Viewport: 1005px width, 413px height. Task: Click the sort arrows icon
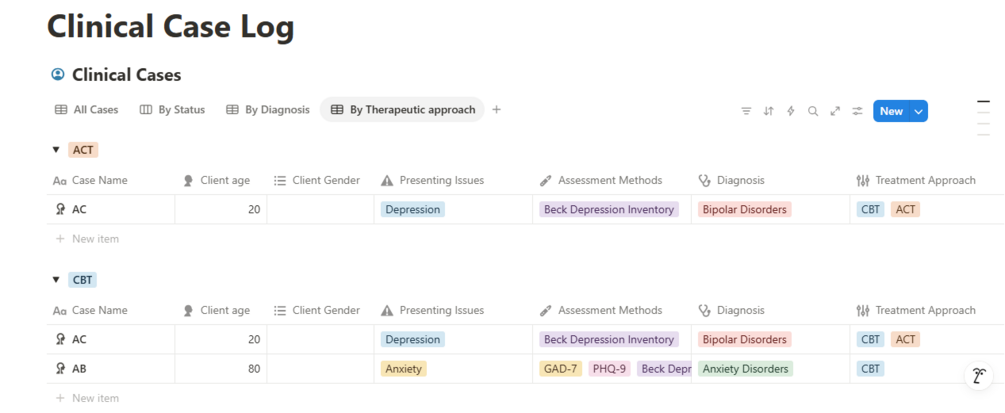click(x=768, y=111)
